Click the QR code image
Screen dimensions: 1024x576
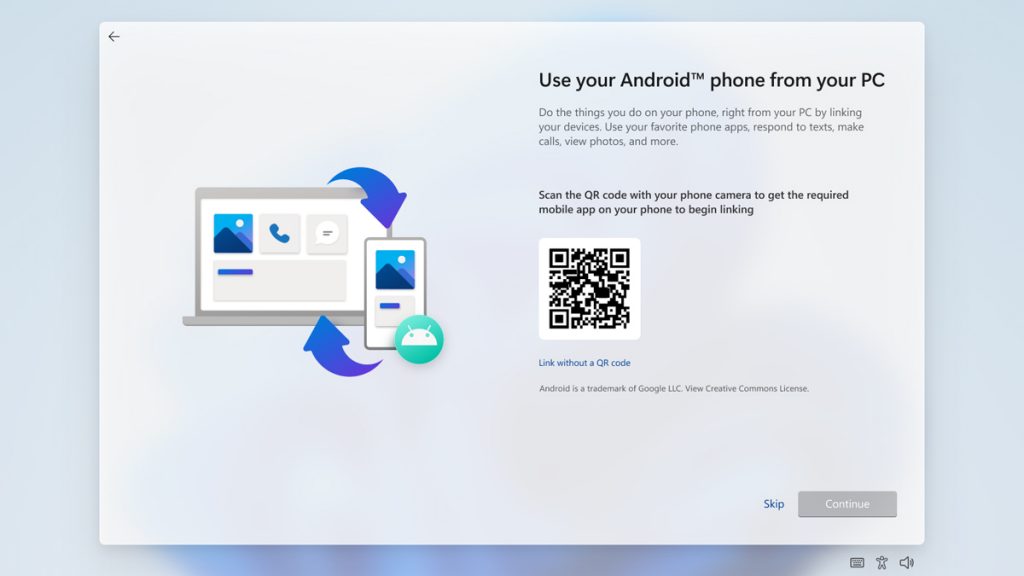pyautogui.click(x=589, y=289)
